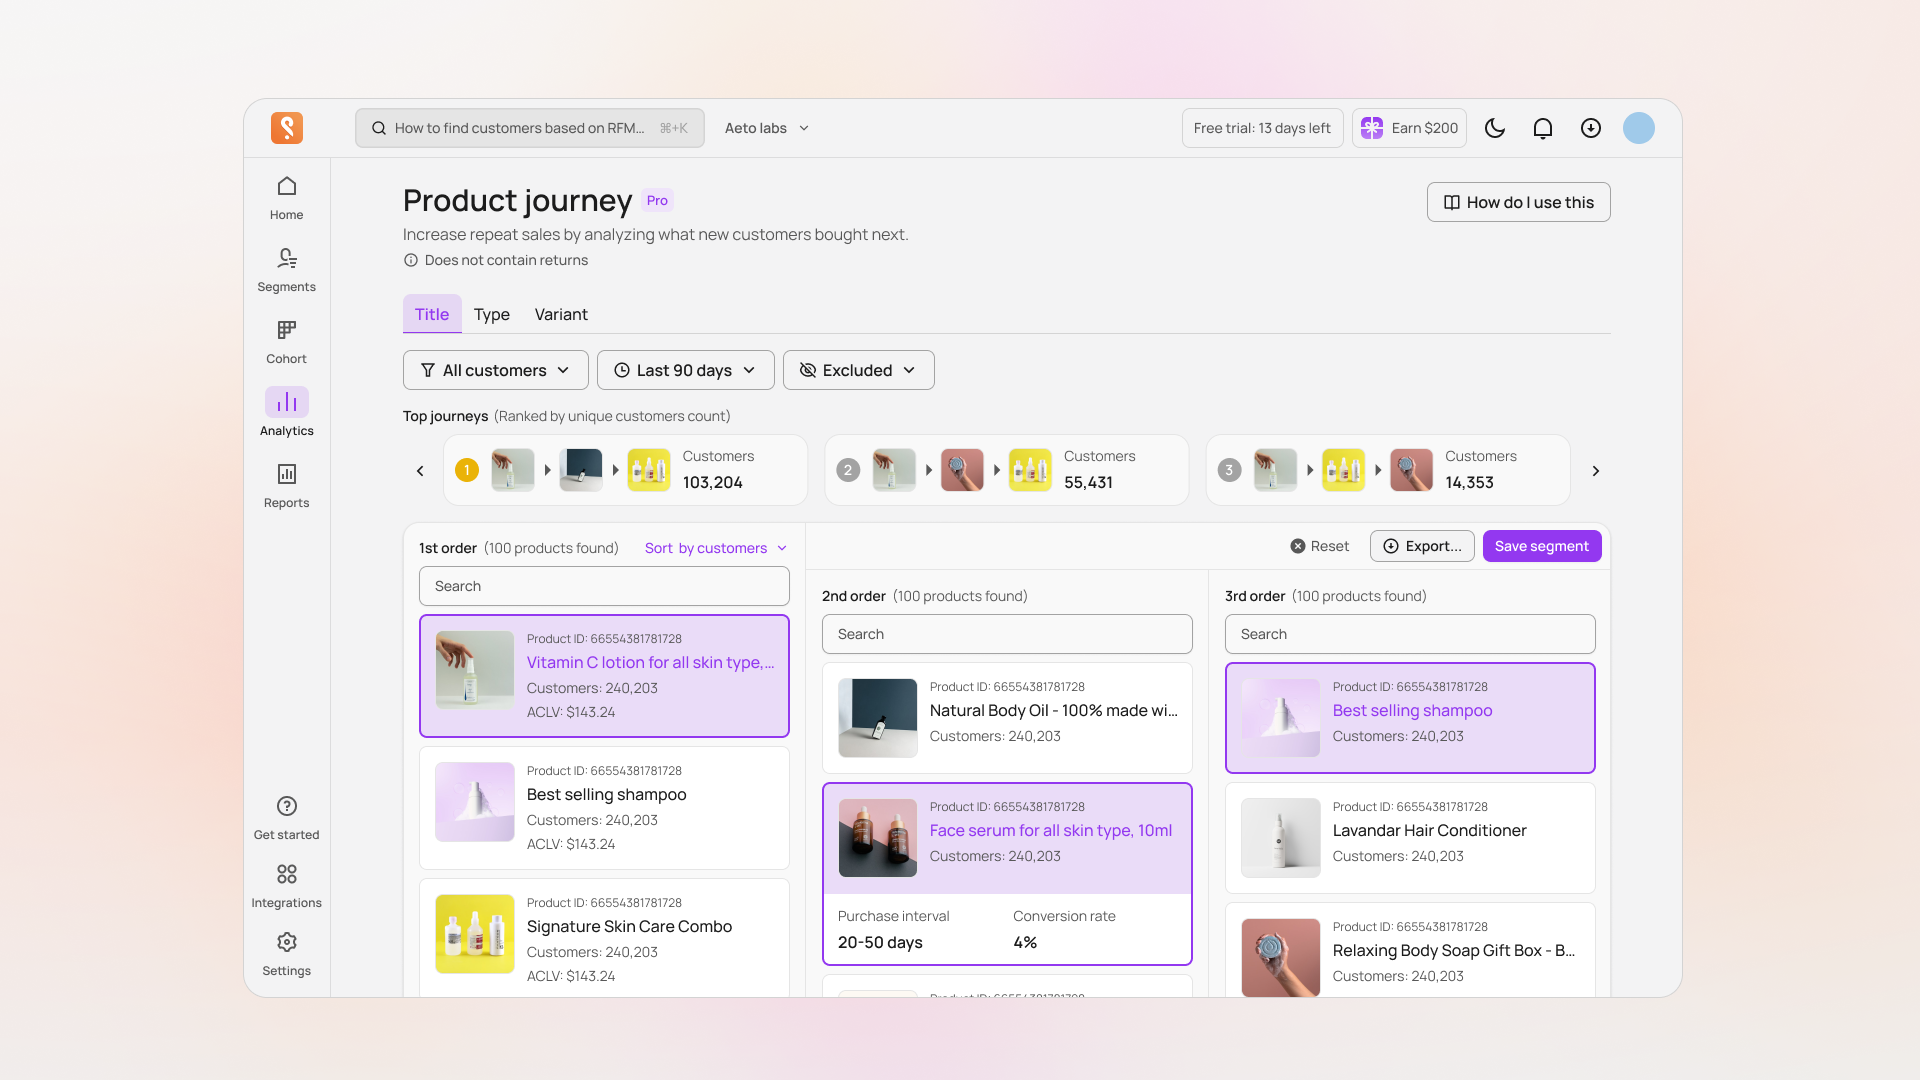Open the Last 90 days dropdown
Image resolution: width=1920 pixels, height=1080 pixels.
point(686,370)
